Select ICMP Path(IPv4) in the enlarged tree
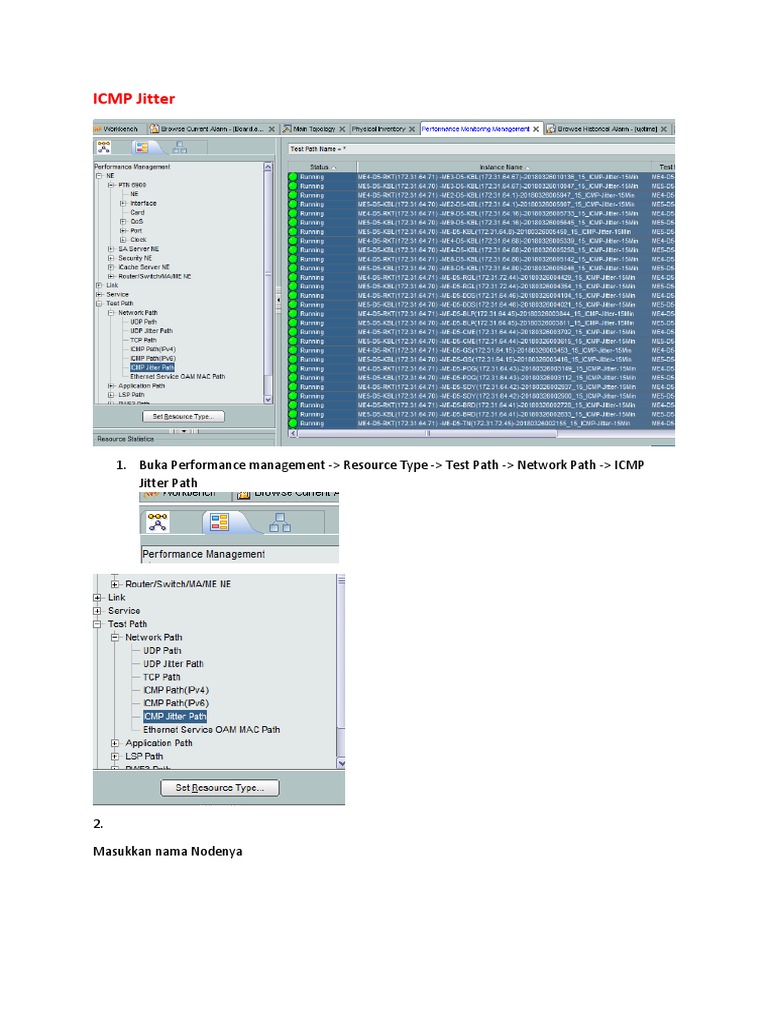Image resolution: width=768 pixels, height=1024 pixels. (176, 690)
